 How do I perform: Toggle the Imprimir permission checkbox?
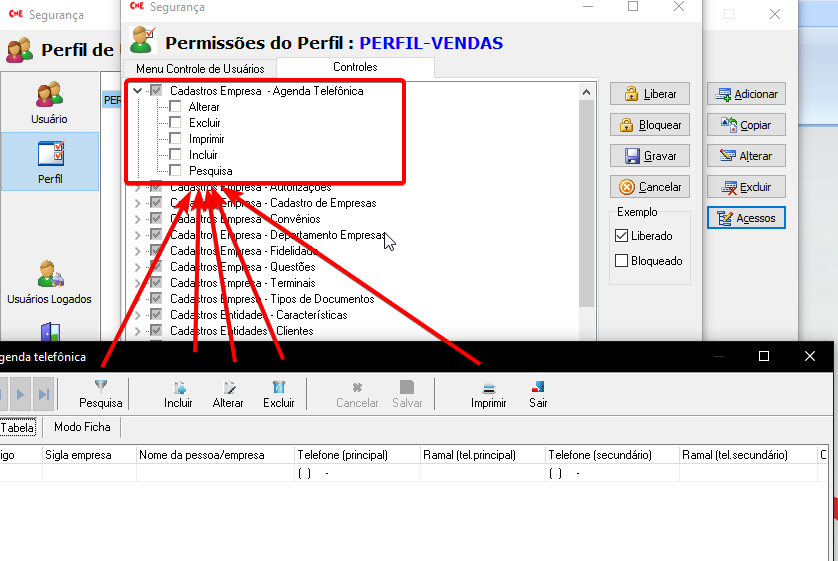pyautogui.click(x=176, y=139)
